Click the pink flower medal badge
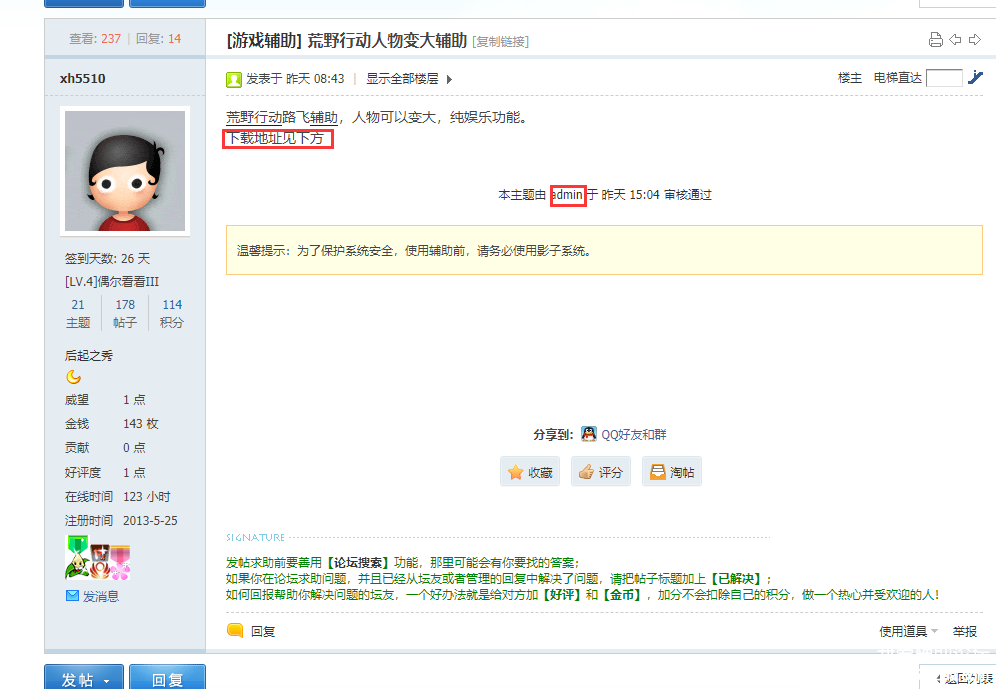996x689 pixels. pyautogui.click(x=121, y=562)
